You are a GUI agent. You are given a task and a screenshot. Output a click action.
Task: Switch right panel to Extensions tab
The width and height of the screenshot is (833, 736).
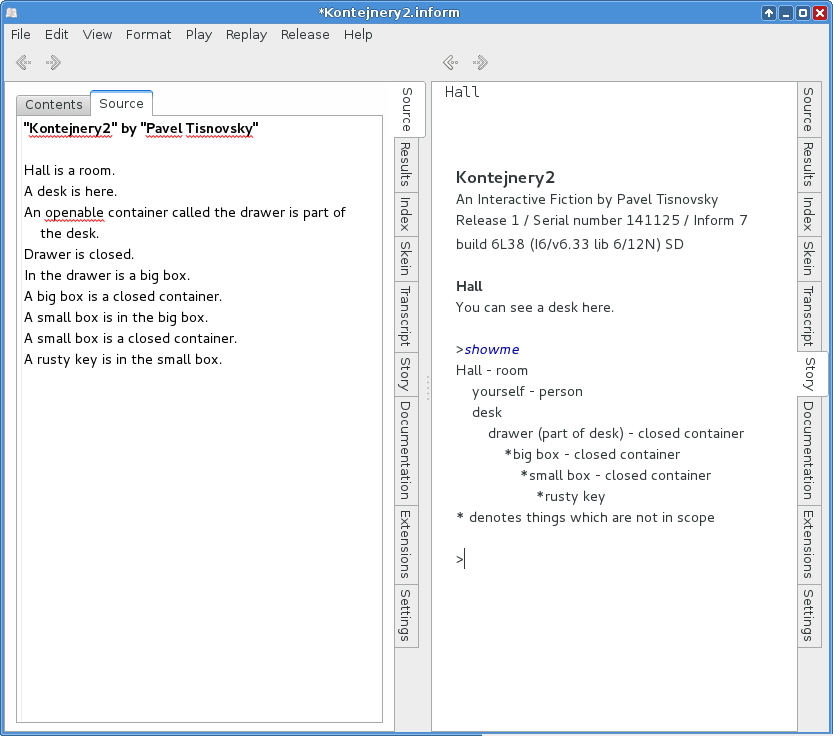809,545
